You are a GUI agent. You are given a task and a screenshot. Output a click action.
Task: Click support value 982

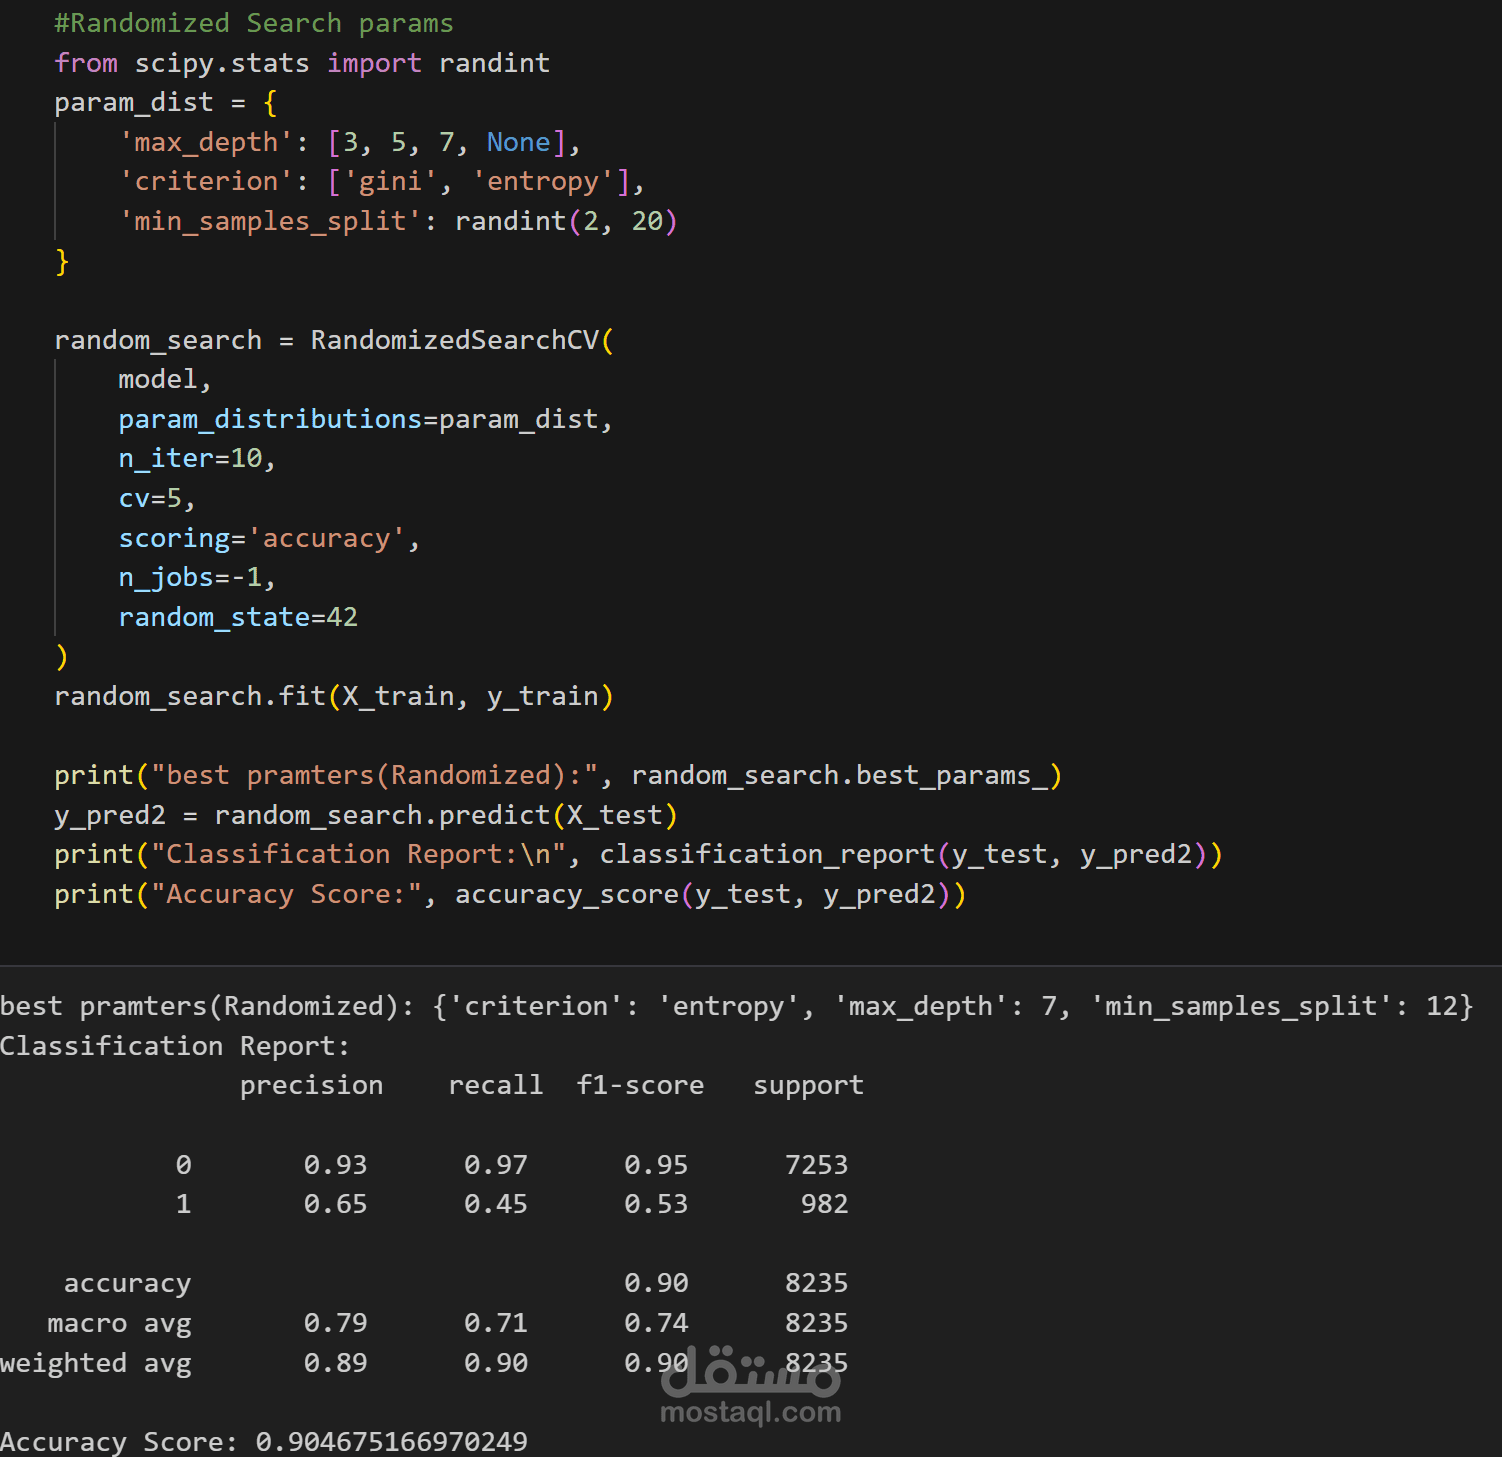[824, 1204]
